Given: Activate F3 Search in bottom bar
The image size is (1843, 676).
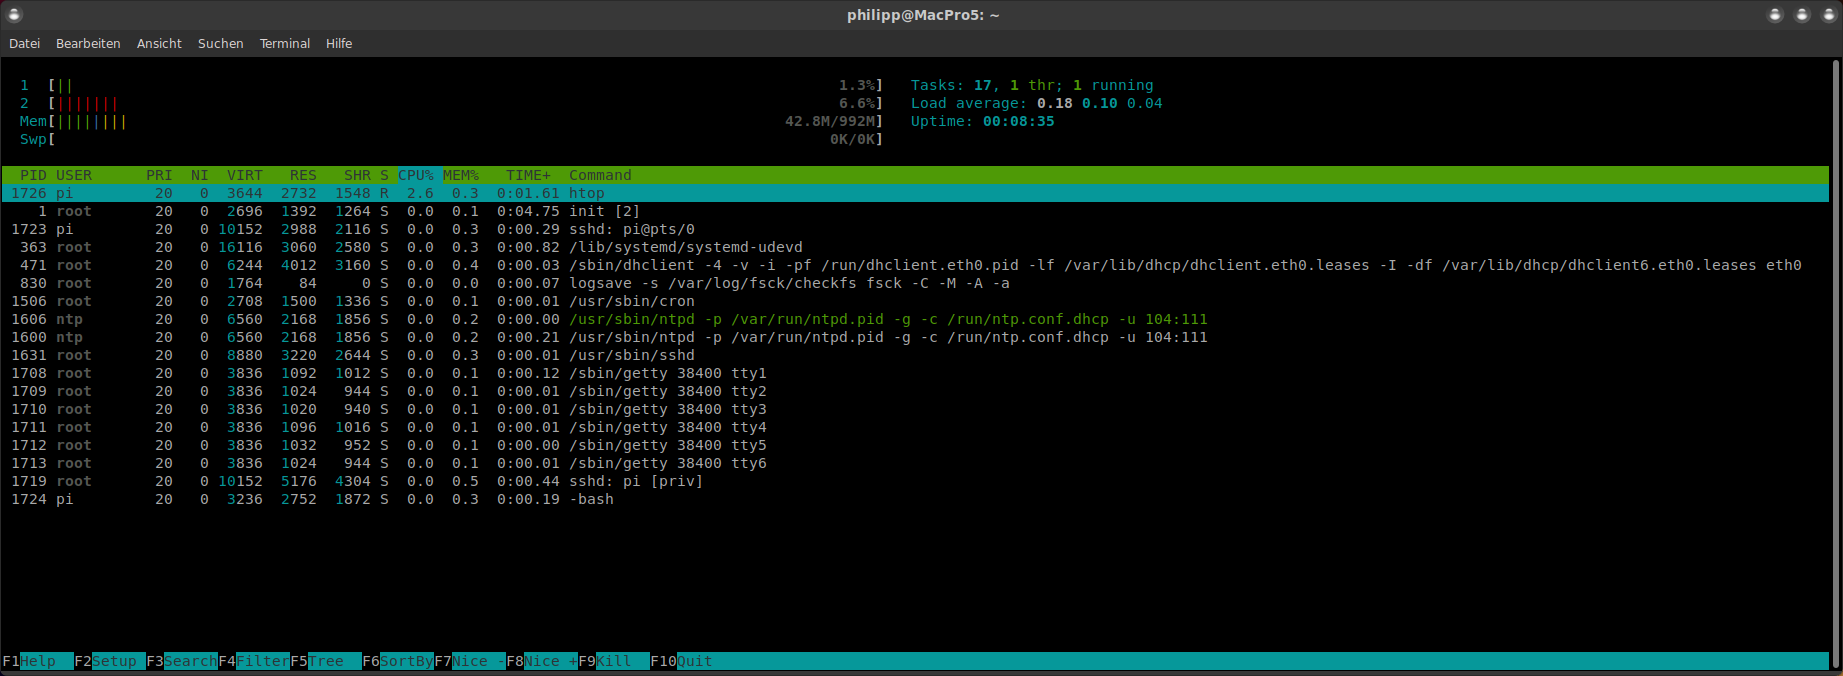Looking at the screenshot, I should (x=188, y=661).
